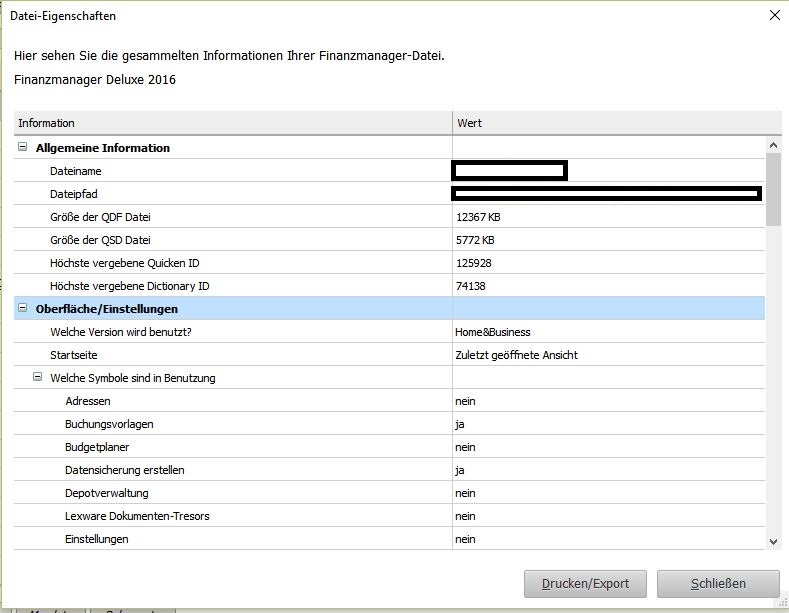Collapse the Allgemeine Information section
Viewport: 789px width, 613px height.
click(x=22, y=148)
